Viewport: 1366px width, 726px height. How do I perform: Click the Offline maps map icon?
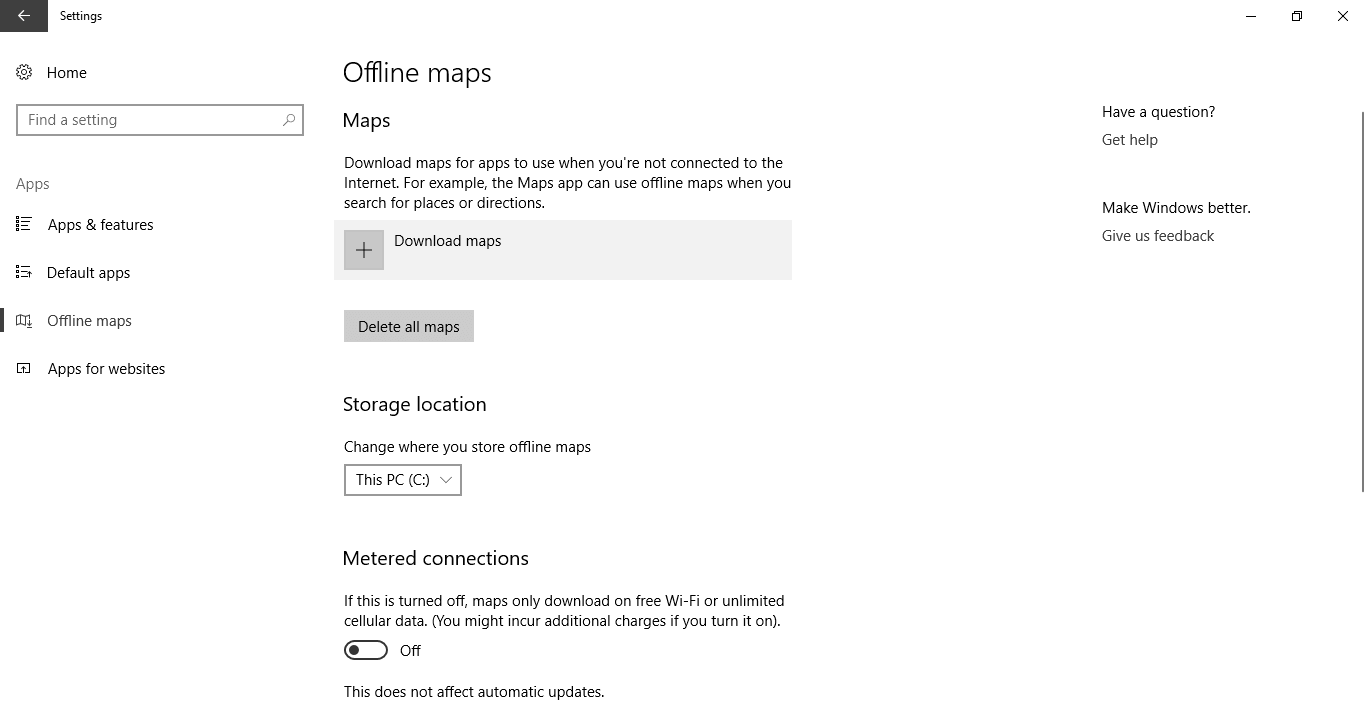coord(24,320)
